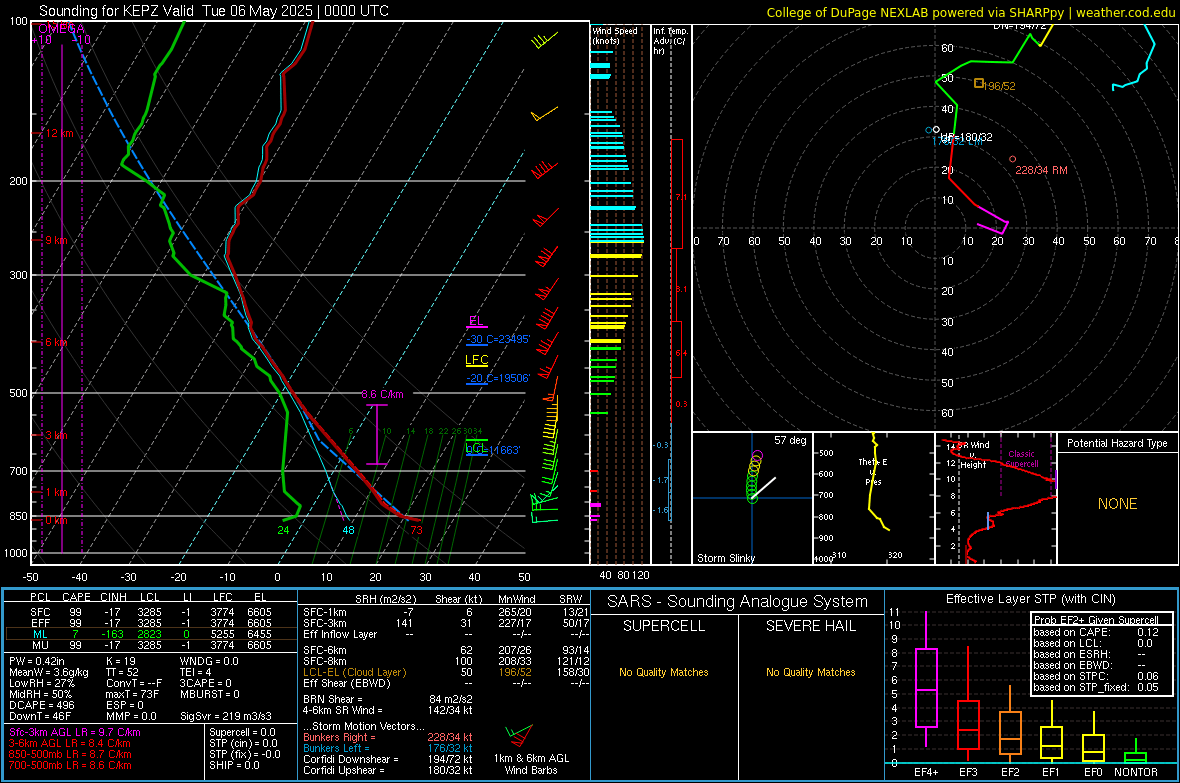The height and width of the screenshot is (783, 1180).
Task: Click the 850-500mb LR value line
Action: pyautogui.click(x=70, y=754)
